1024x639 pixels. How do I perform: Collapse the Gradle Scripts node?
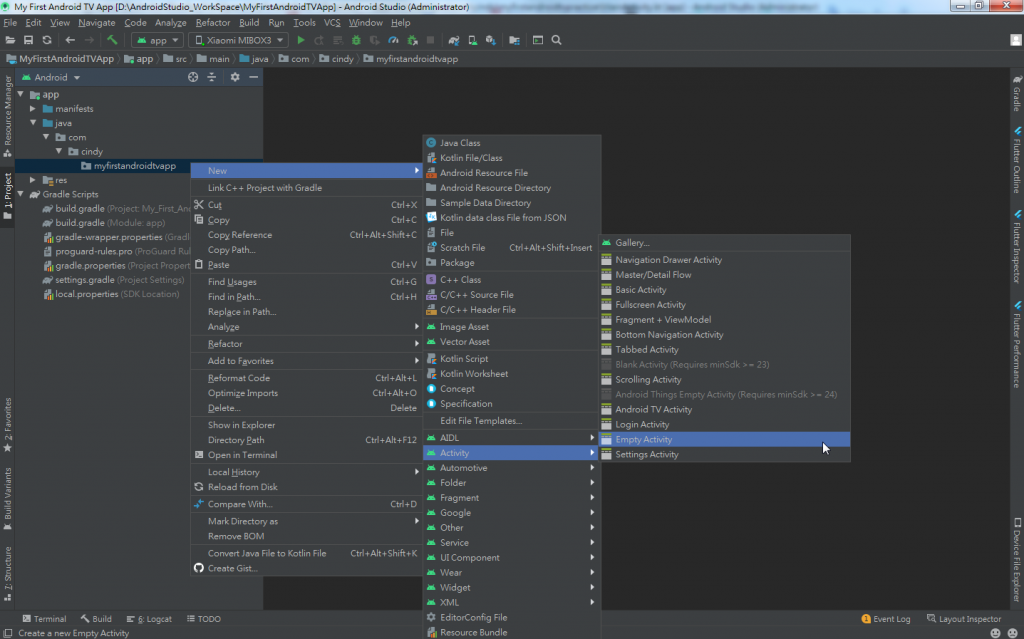[20, 194]
